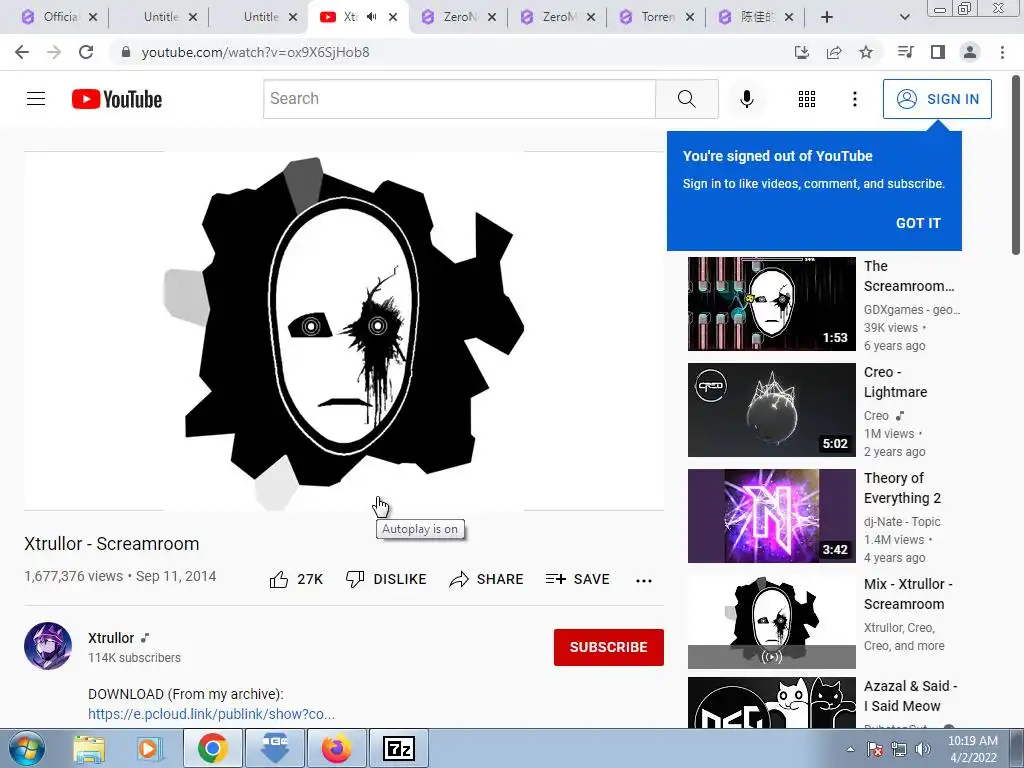
Task: Open 7-Zip from the taskbar
Action: (x=399, y=748)
